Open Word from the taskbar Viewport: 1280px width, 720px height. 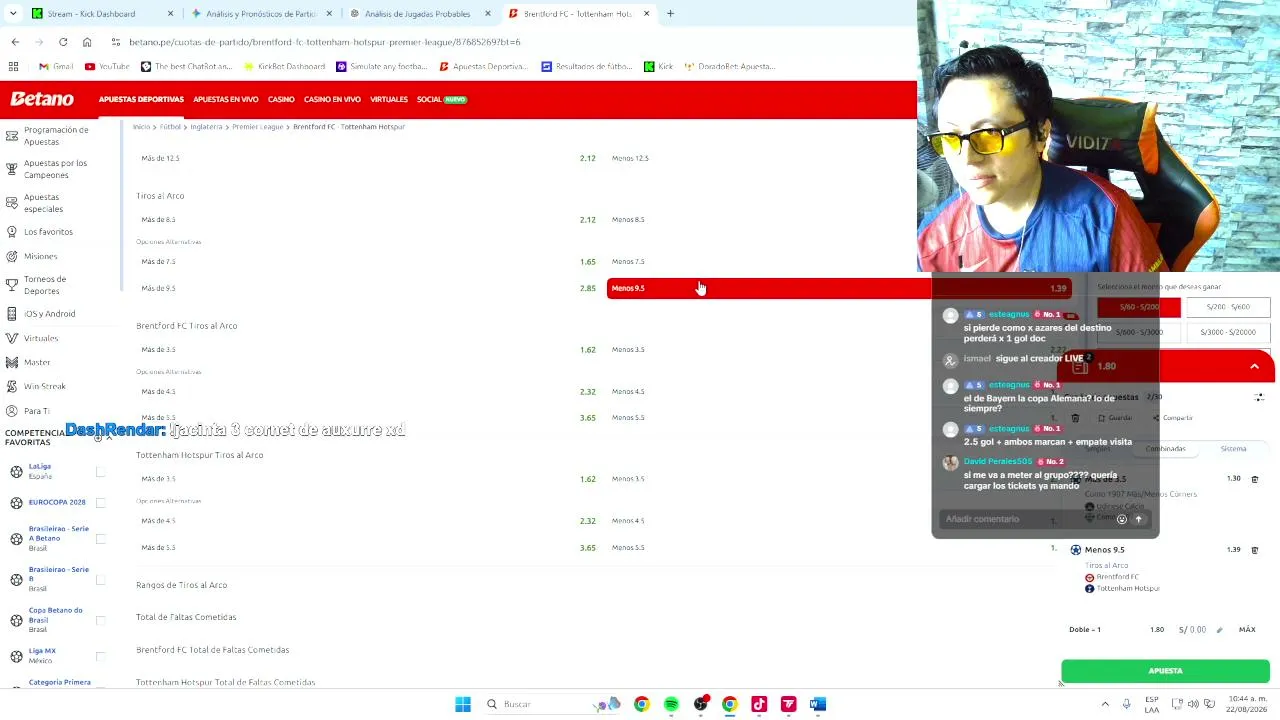click(x=818, y=704)
